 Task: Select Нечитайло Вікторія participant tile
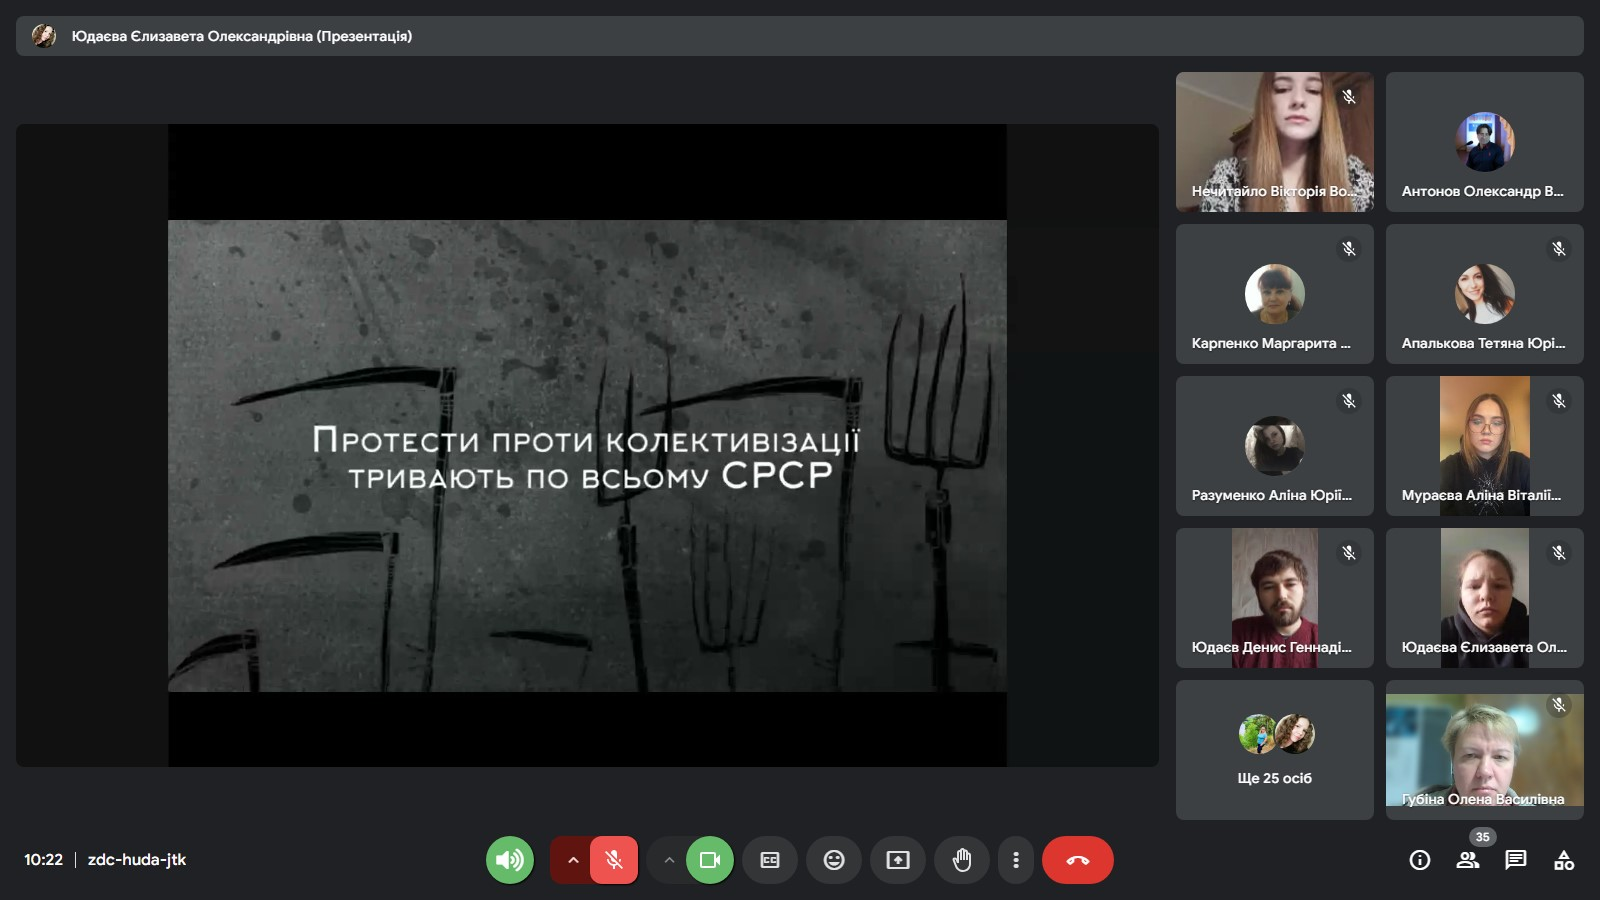coord(1275,142)
